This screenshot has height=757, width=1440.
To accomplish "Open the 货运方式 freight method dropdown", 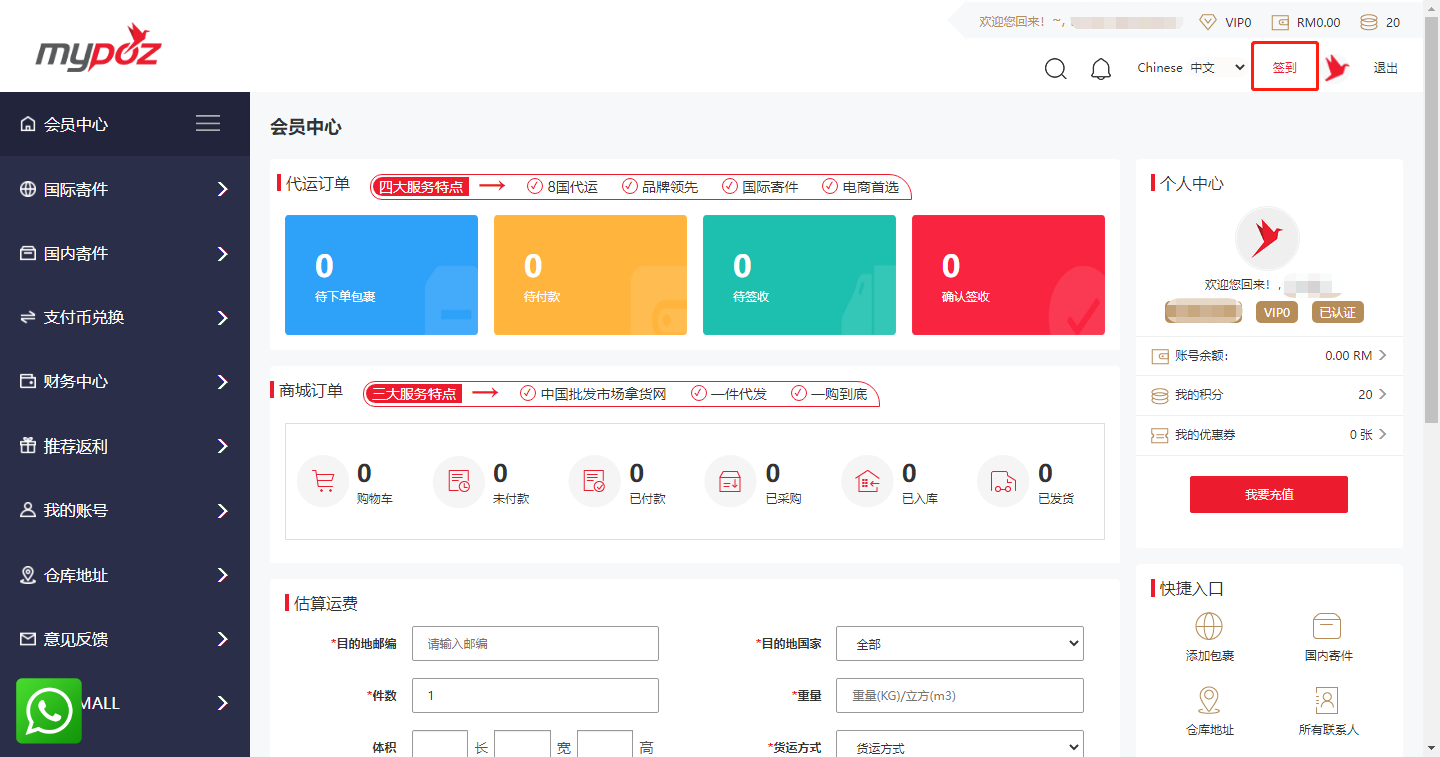I will [x=959, y=746].
